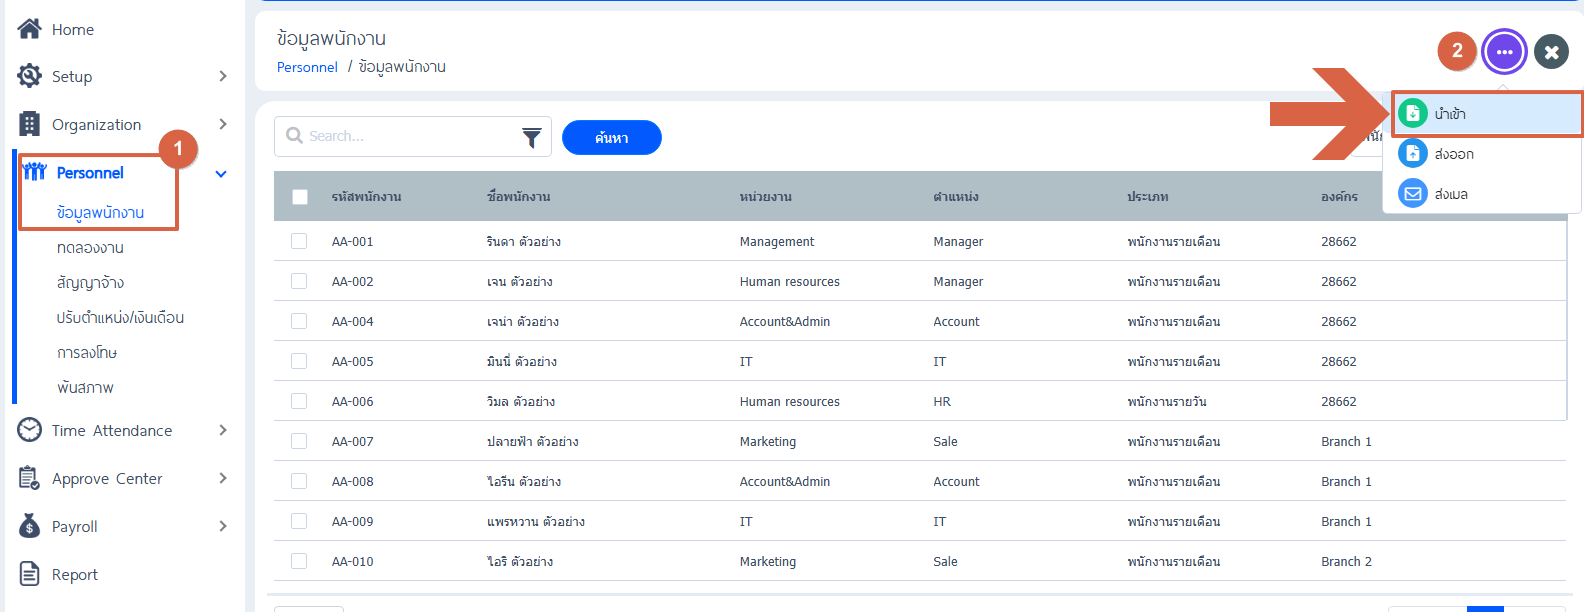Click the ตำแหน่ง column header
This screenshot has height=612, width=1584.
[x=956, y=197]
